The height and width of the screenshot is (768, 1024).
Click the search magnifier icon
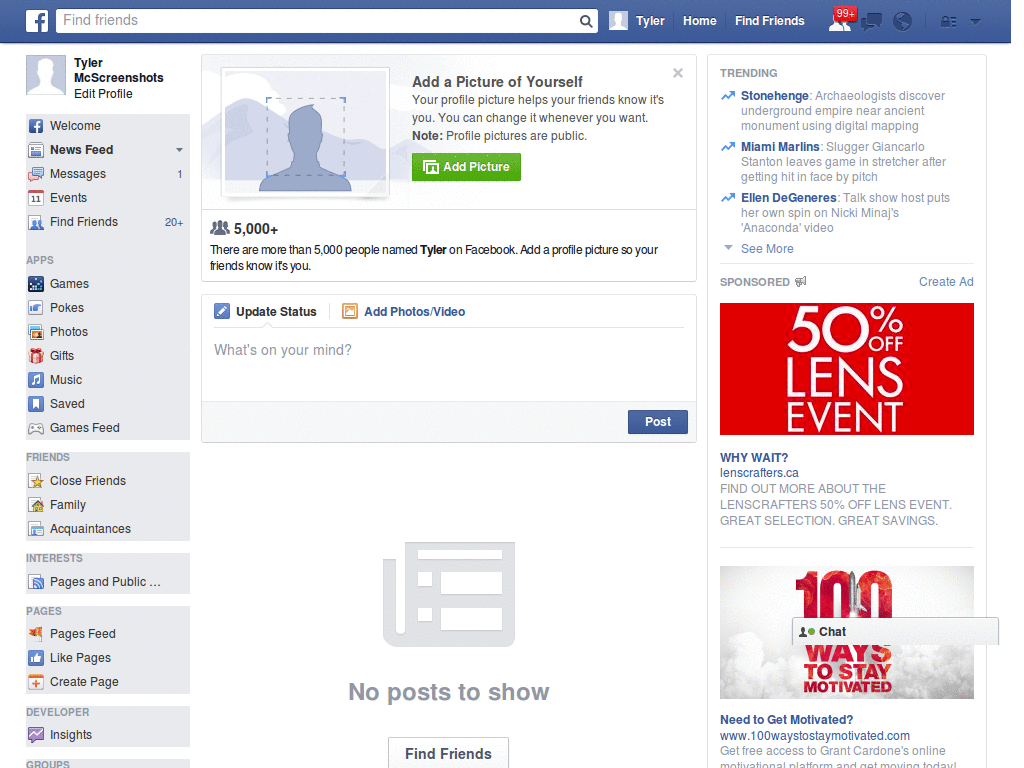pos(586,21)
